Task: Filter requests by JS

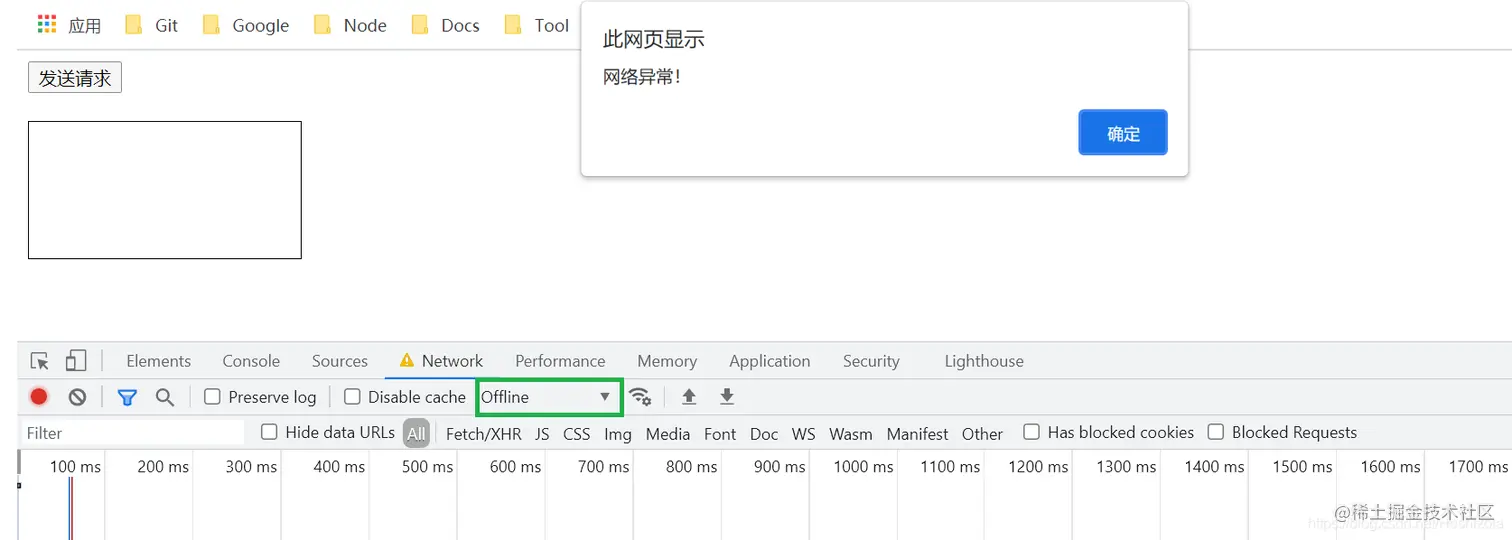Action: [542, 434]
